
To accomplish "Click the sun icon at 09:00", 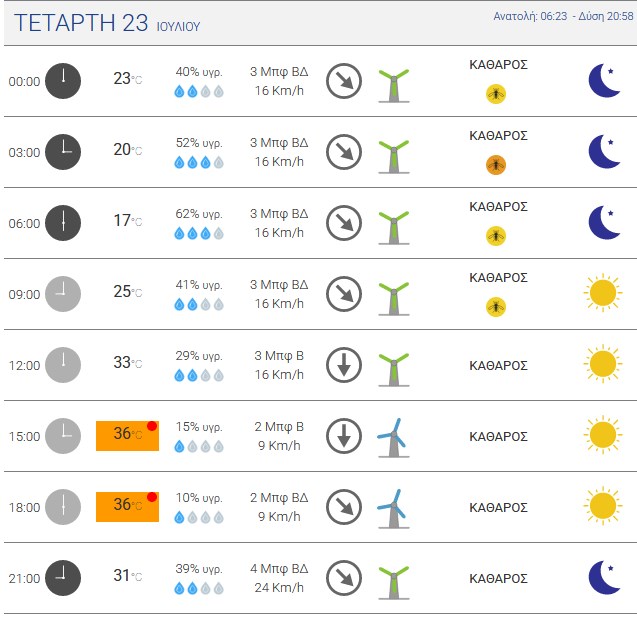I will 602,293.
